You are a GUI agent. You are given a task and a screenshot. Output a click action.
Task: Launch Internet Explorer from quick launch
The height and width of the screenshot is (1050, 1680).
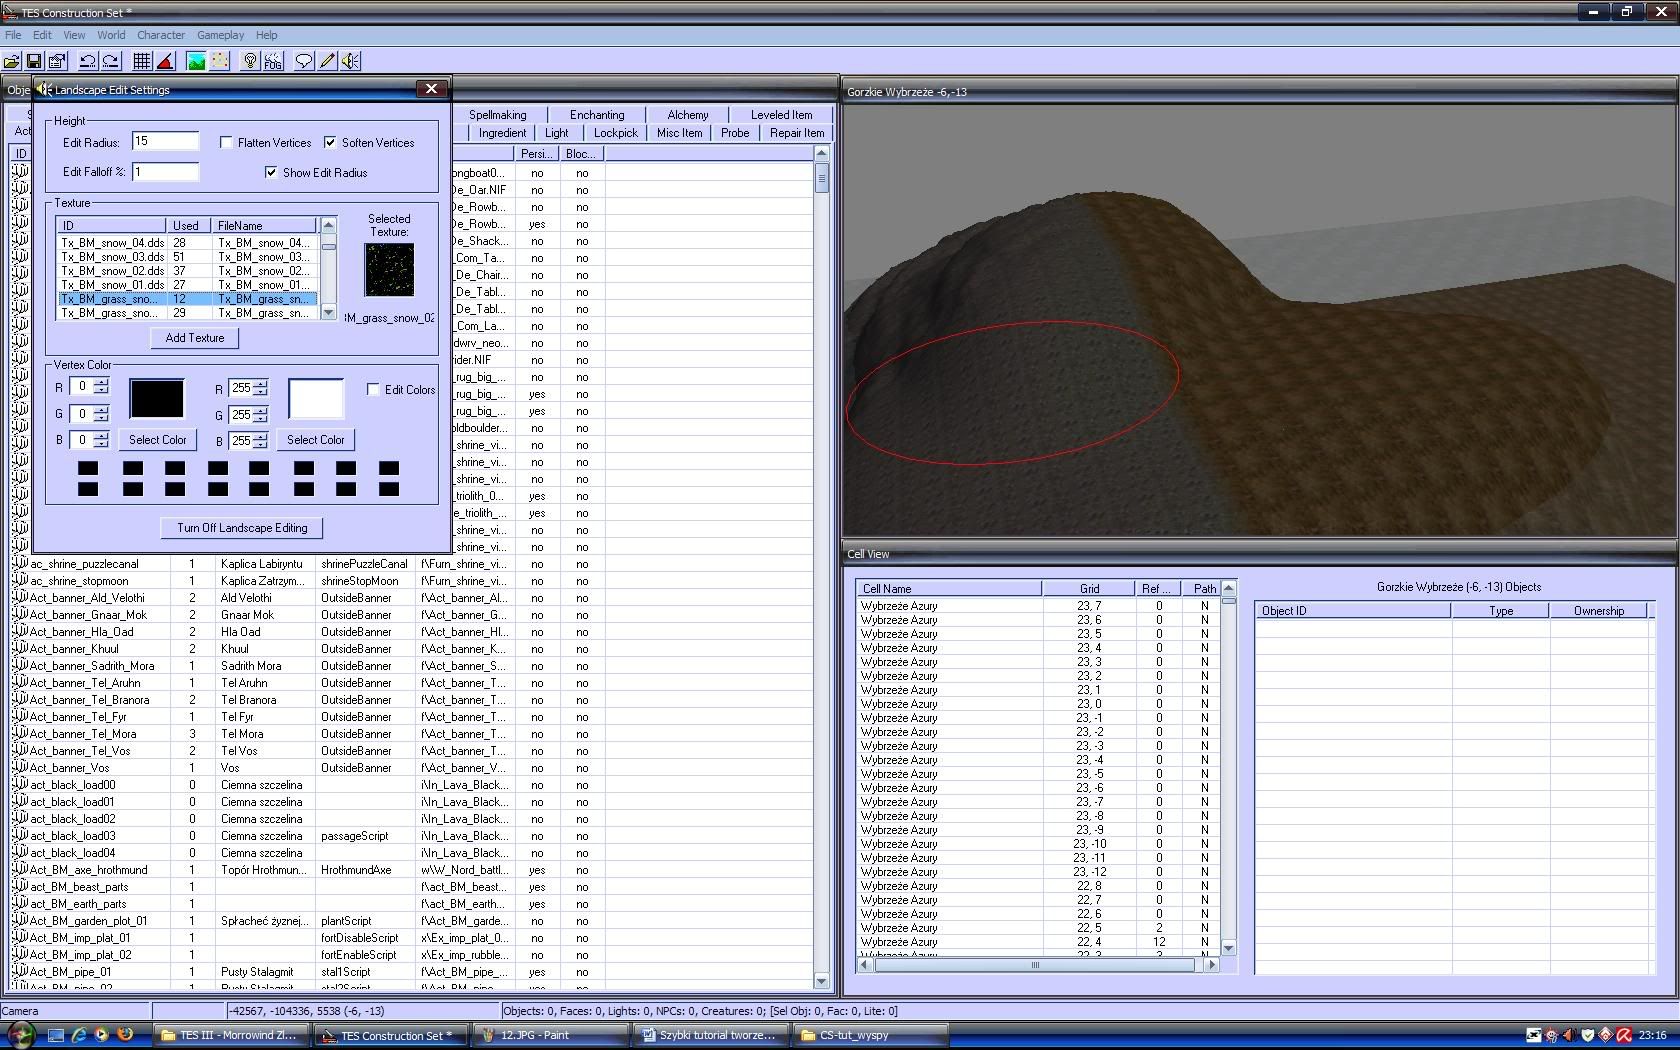[79, 1035]
